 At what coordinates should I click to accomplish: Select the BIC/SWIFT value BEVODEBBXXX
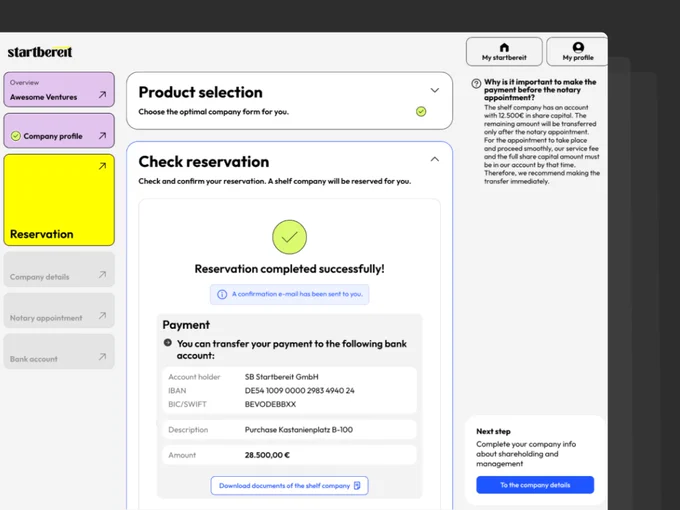(270, 404)
